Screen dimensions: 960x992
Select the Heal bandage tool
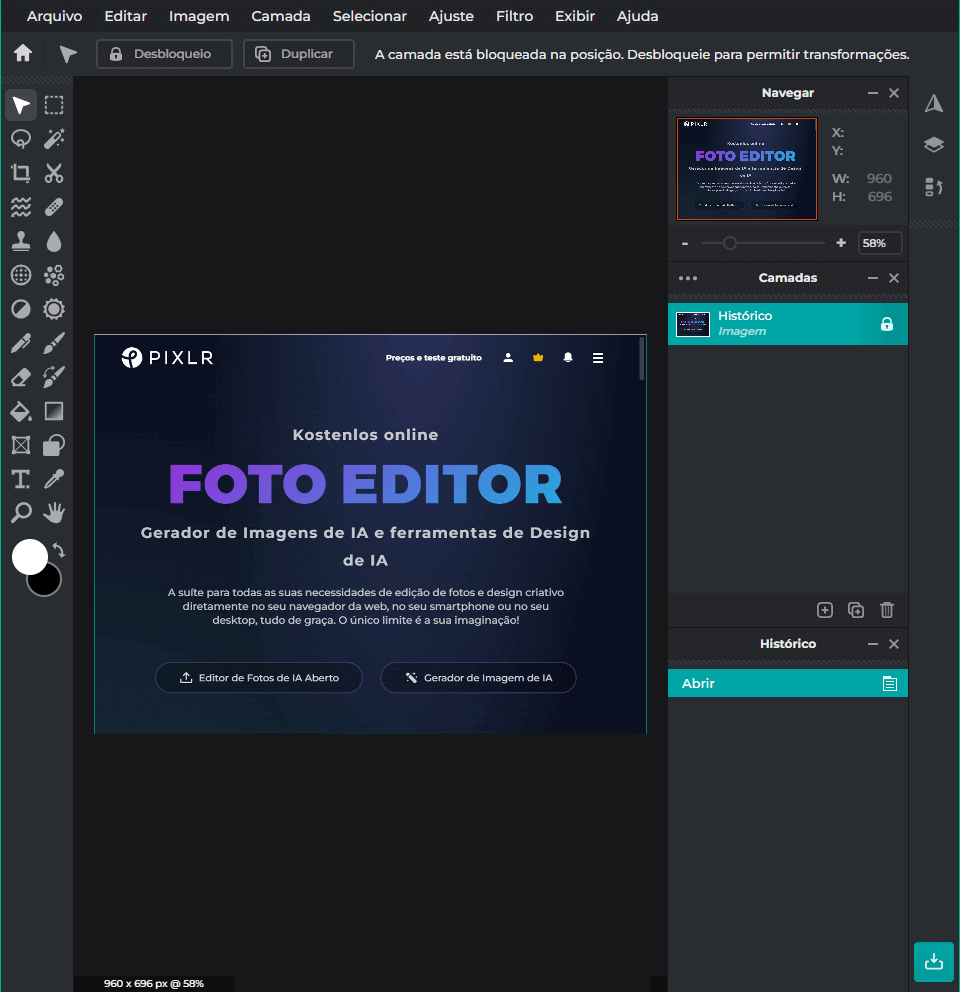tap(54, 208)
